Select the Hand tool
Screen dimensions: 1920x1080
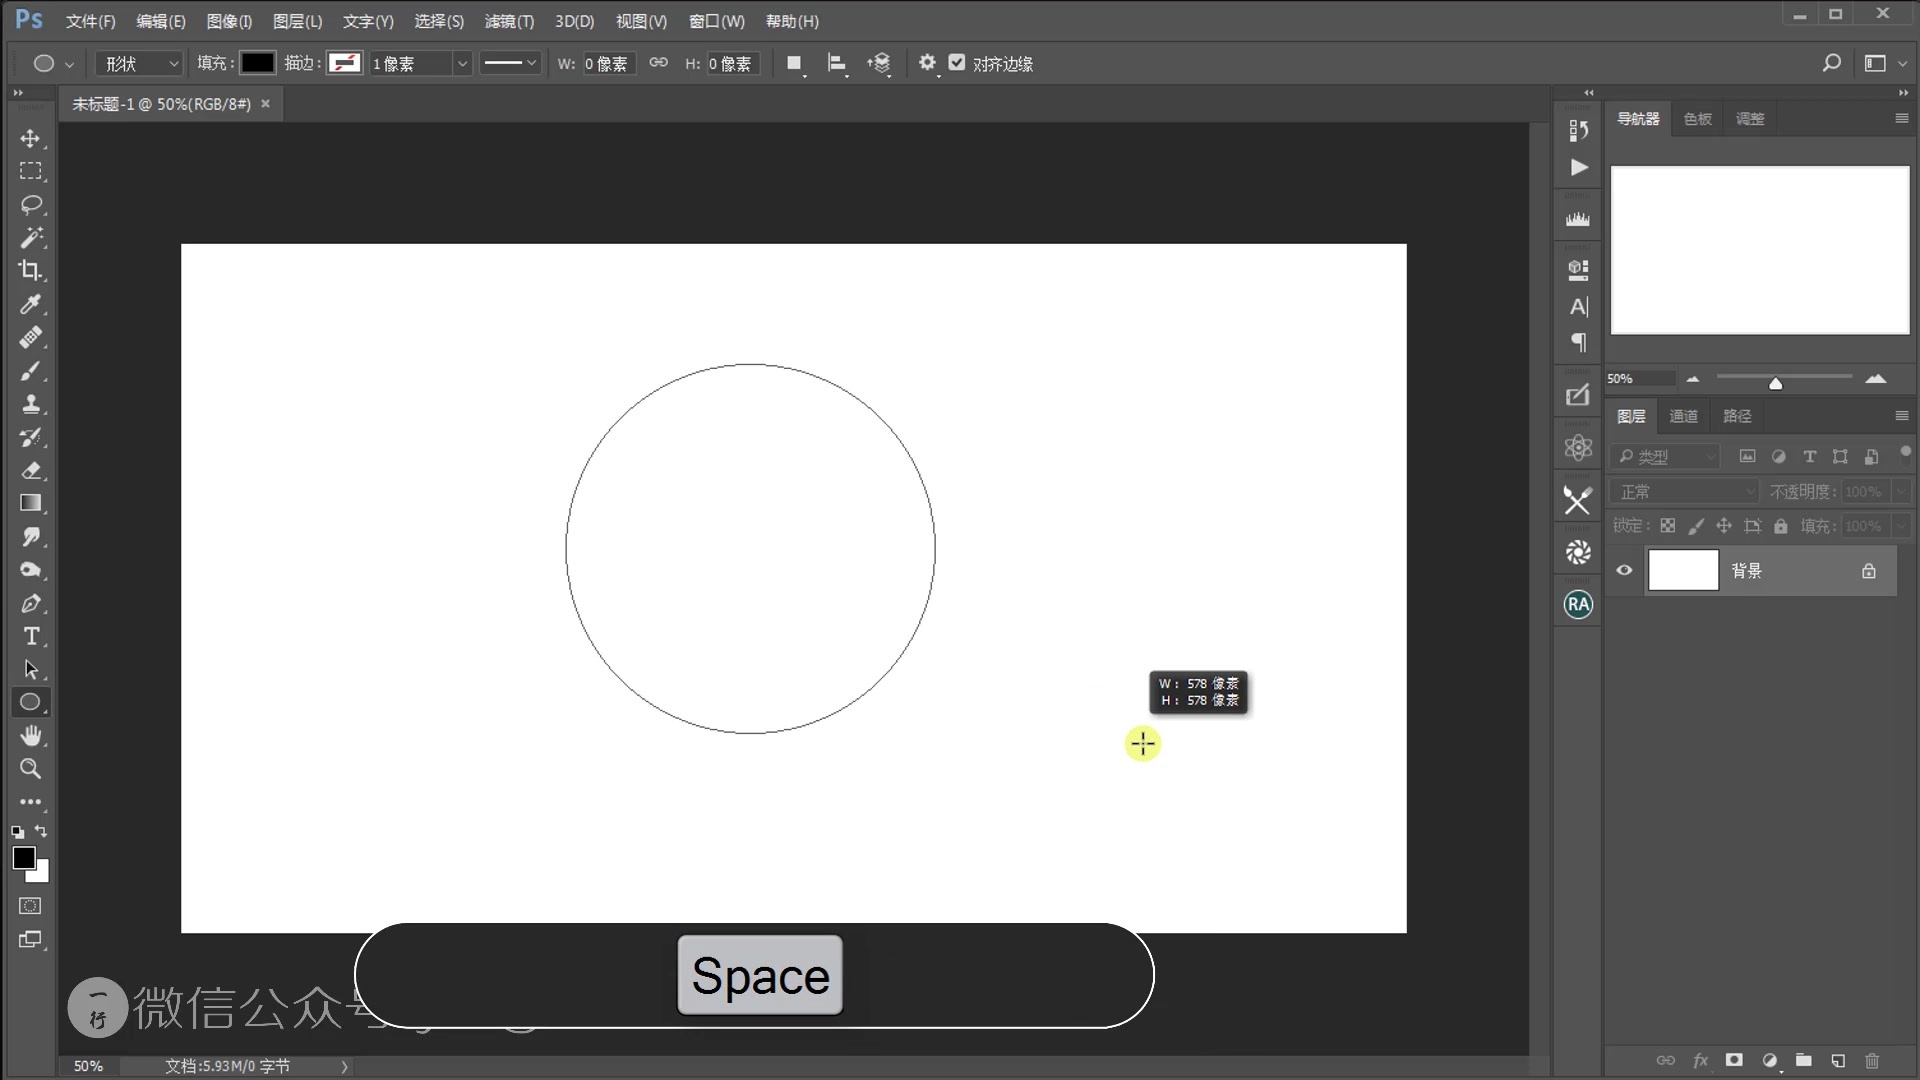pyautogui.click(x=30, y=736)
